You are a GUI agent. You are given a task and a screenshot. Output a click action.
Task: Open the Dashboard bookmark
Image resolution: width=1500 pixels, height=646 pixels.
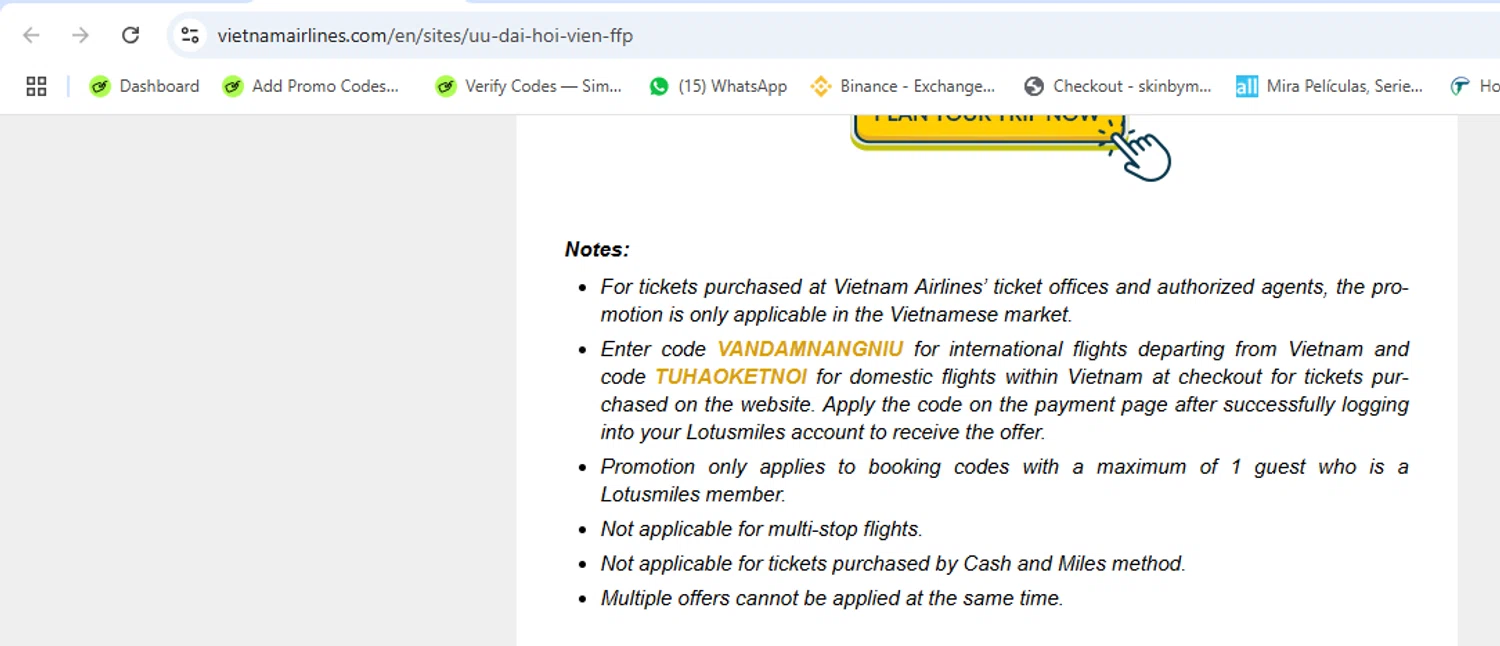144,87
